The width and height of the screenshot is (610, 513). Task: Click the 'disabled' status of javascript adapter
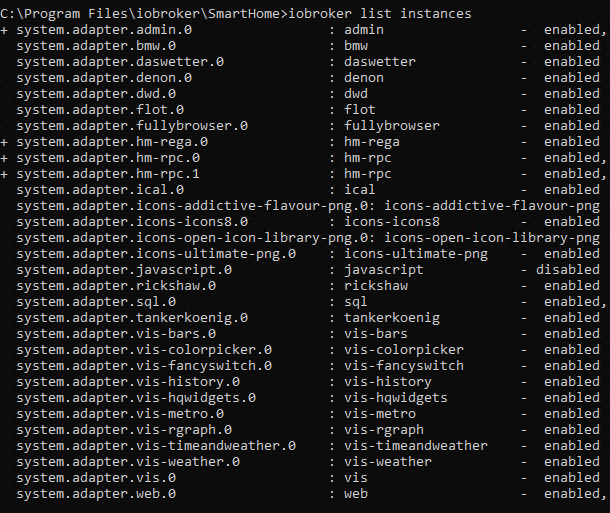tap(568, 270)
